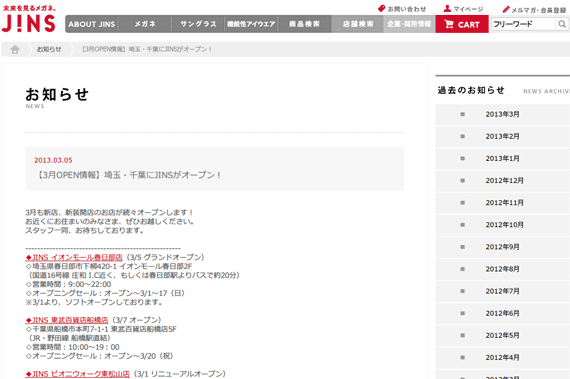The width and height of the screenshot is (570, 379).
Task: Click the bullet icon beside 2012年12月
Action: coord(462,181)
